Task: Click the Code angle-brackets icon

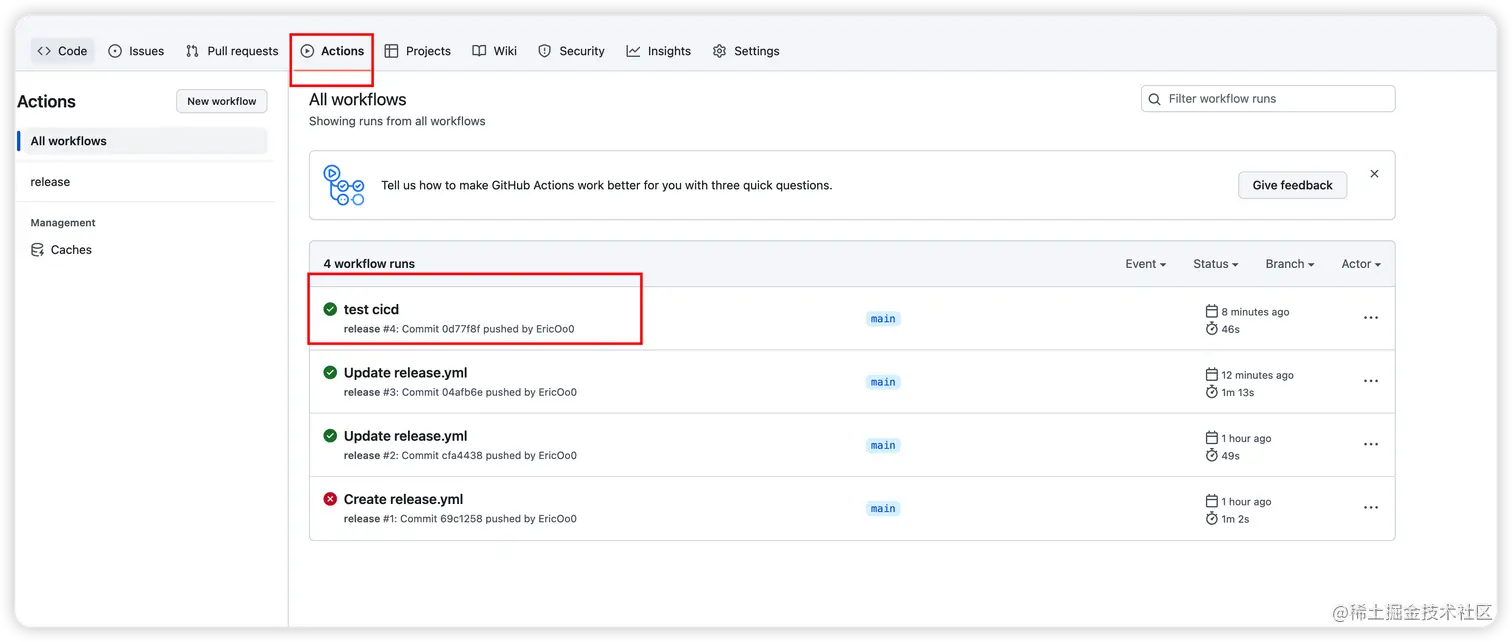Action: pos(44,51)
